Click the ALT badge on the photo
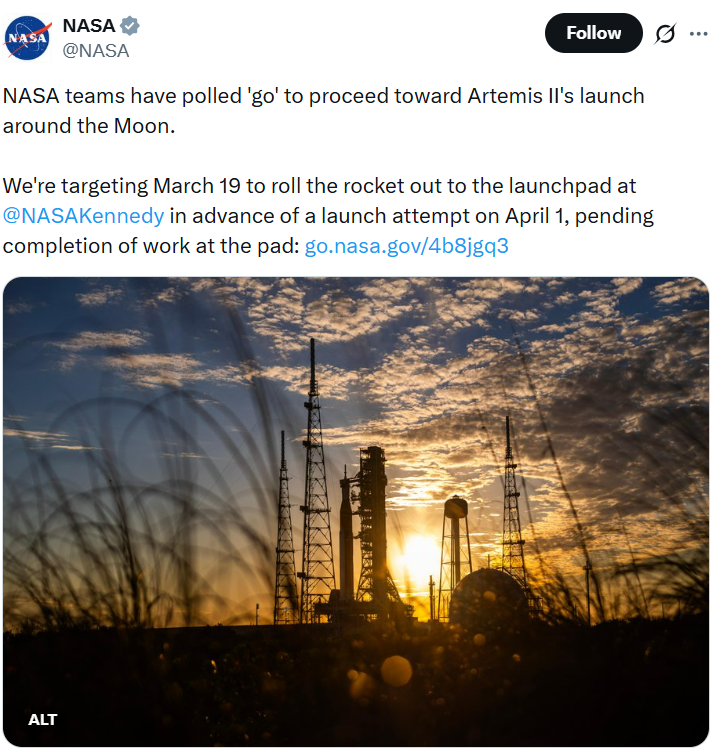The width and height of the screenshot is (725, 755). point(43,719)
